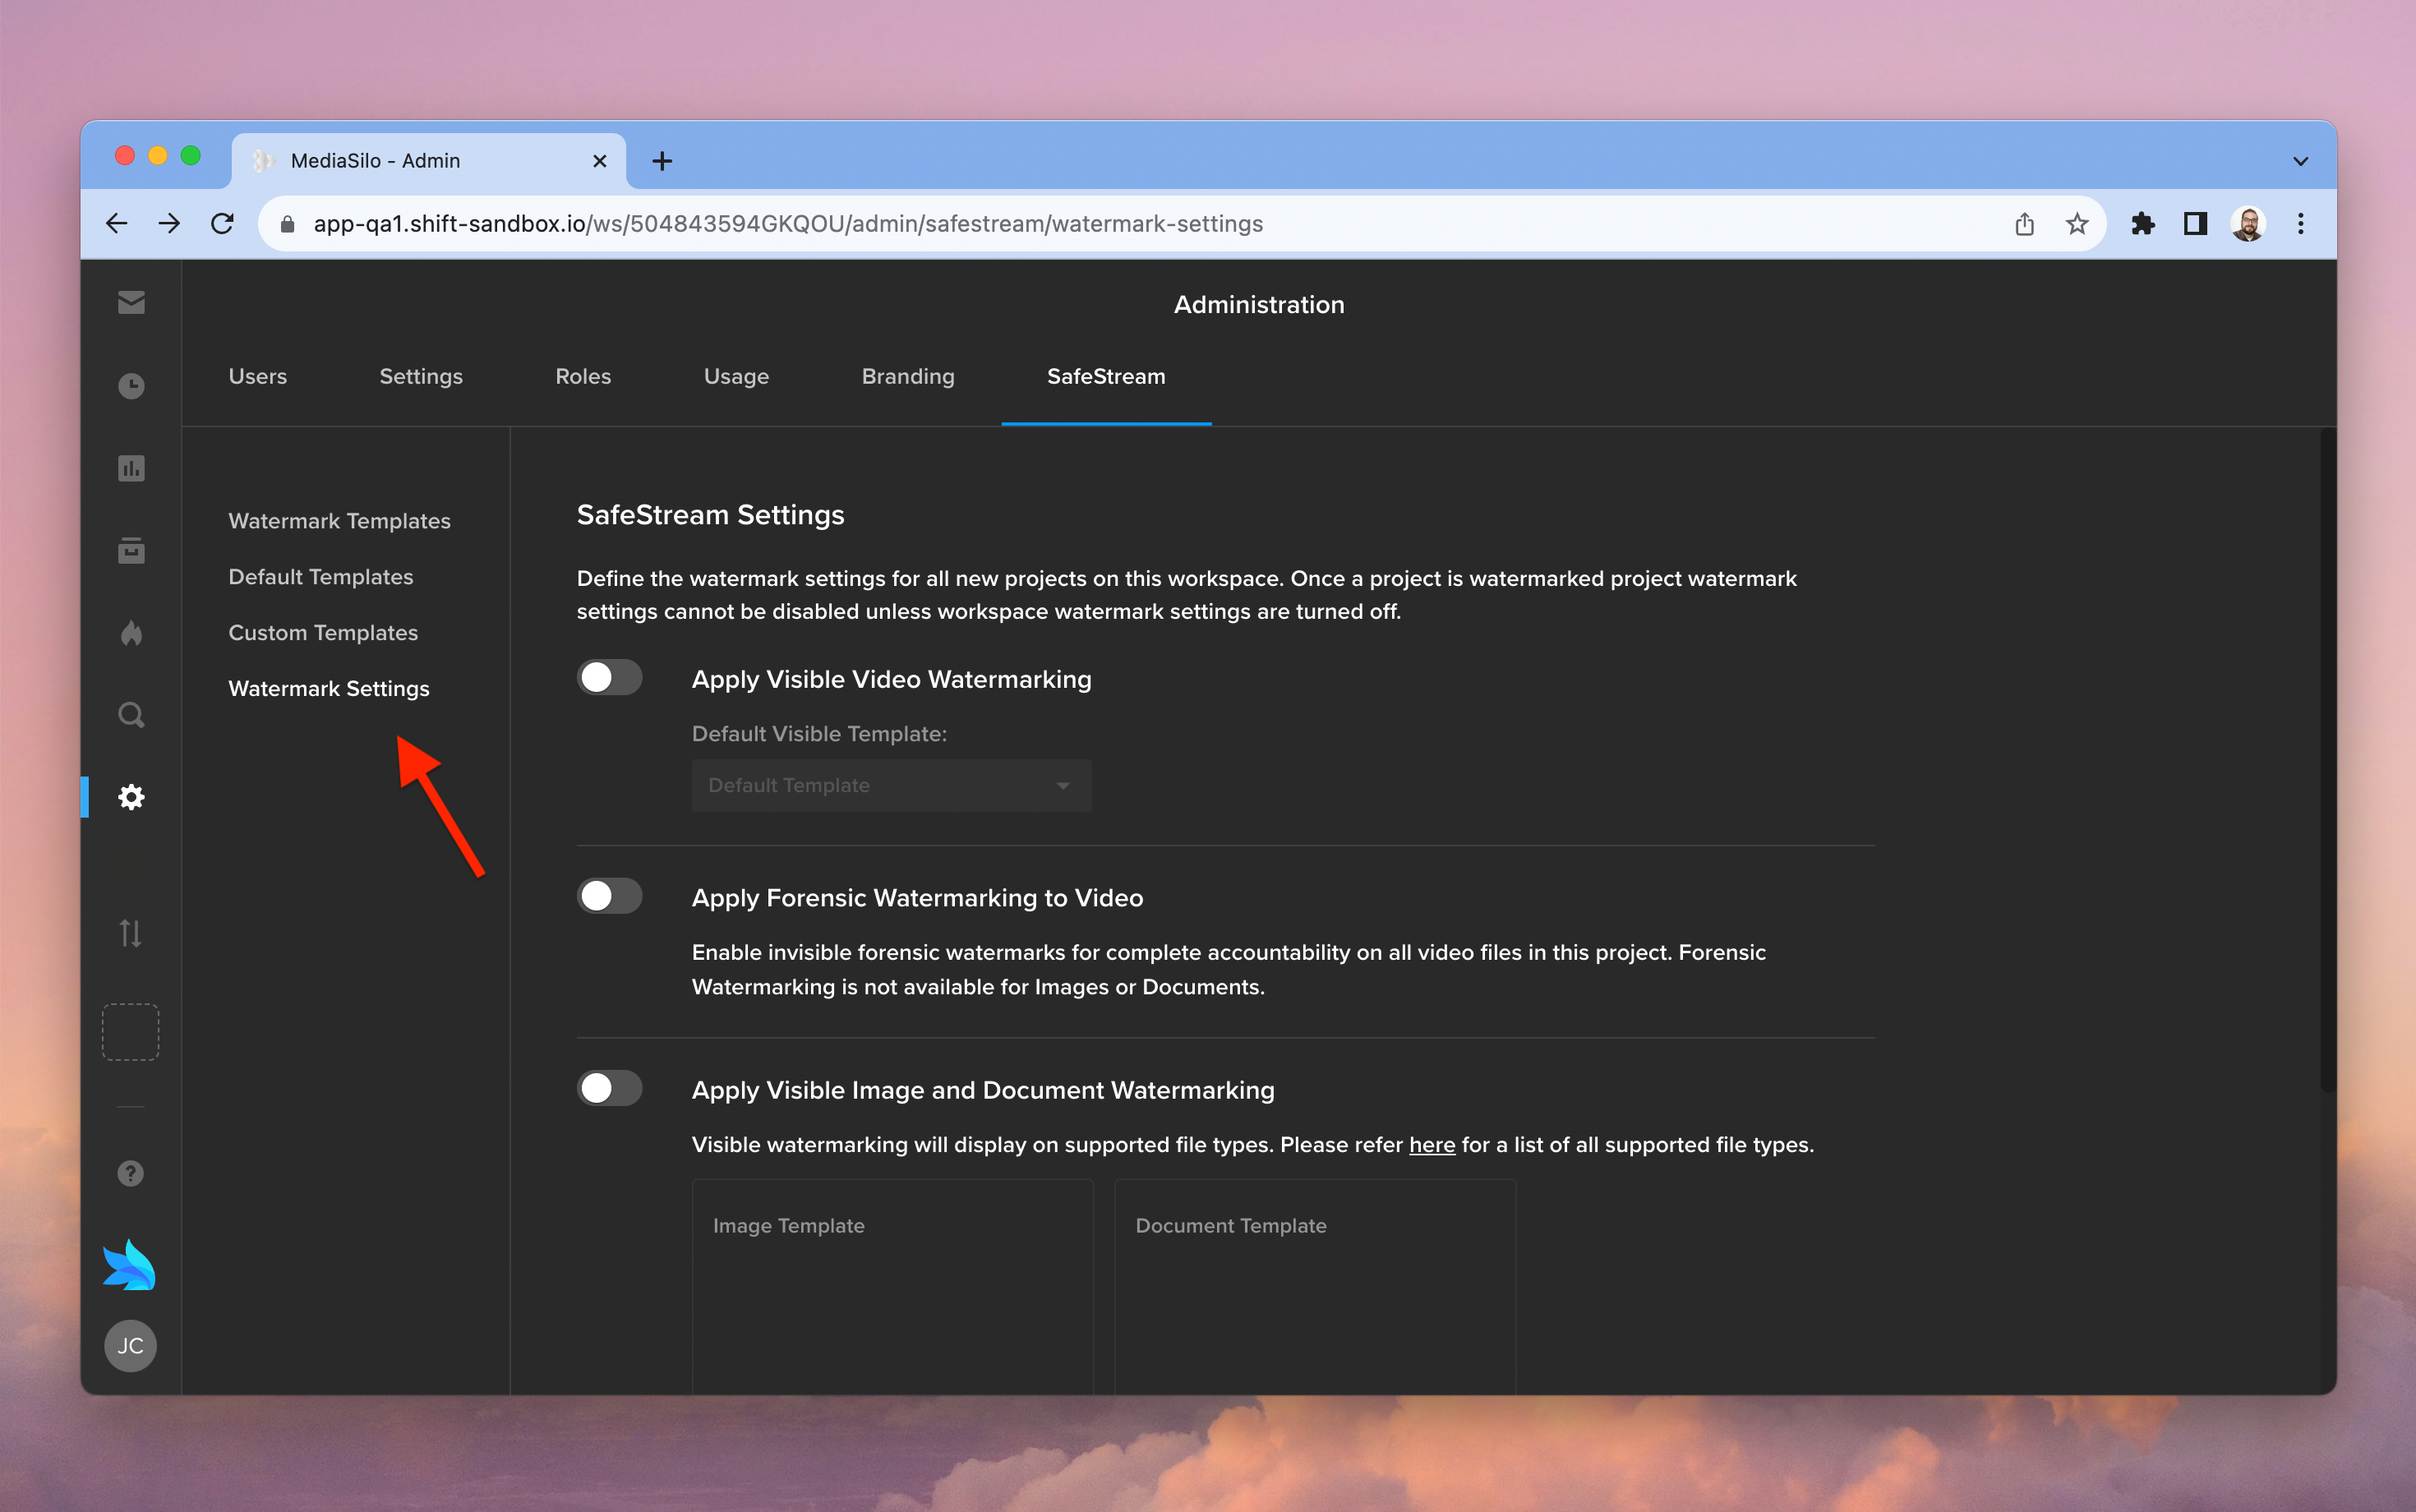The height and width of the screenshot is (1512, 2416).
Task: Click the Administration page title
Action: click(x=1259, y=304)
